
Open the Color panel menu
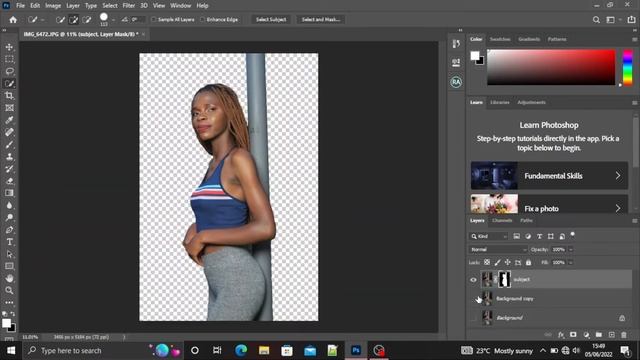(x=635, y=40)
